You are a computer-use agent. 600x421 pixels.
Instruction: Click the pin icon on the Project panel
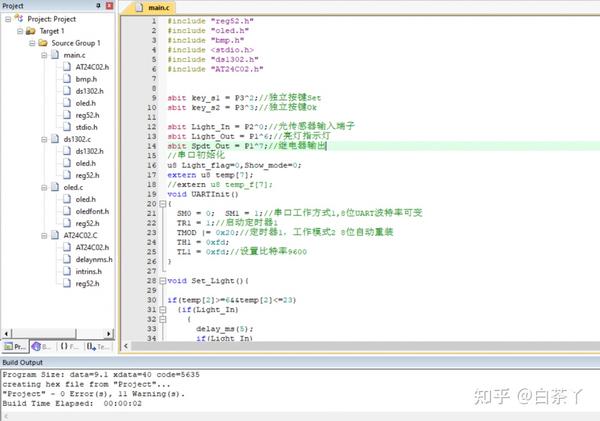(99, 5)
